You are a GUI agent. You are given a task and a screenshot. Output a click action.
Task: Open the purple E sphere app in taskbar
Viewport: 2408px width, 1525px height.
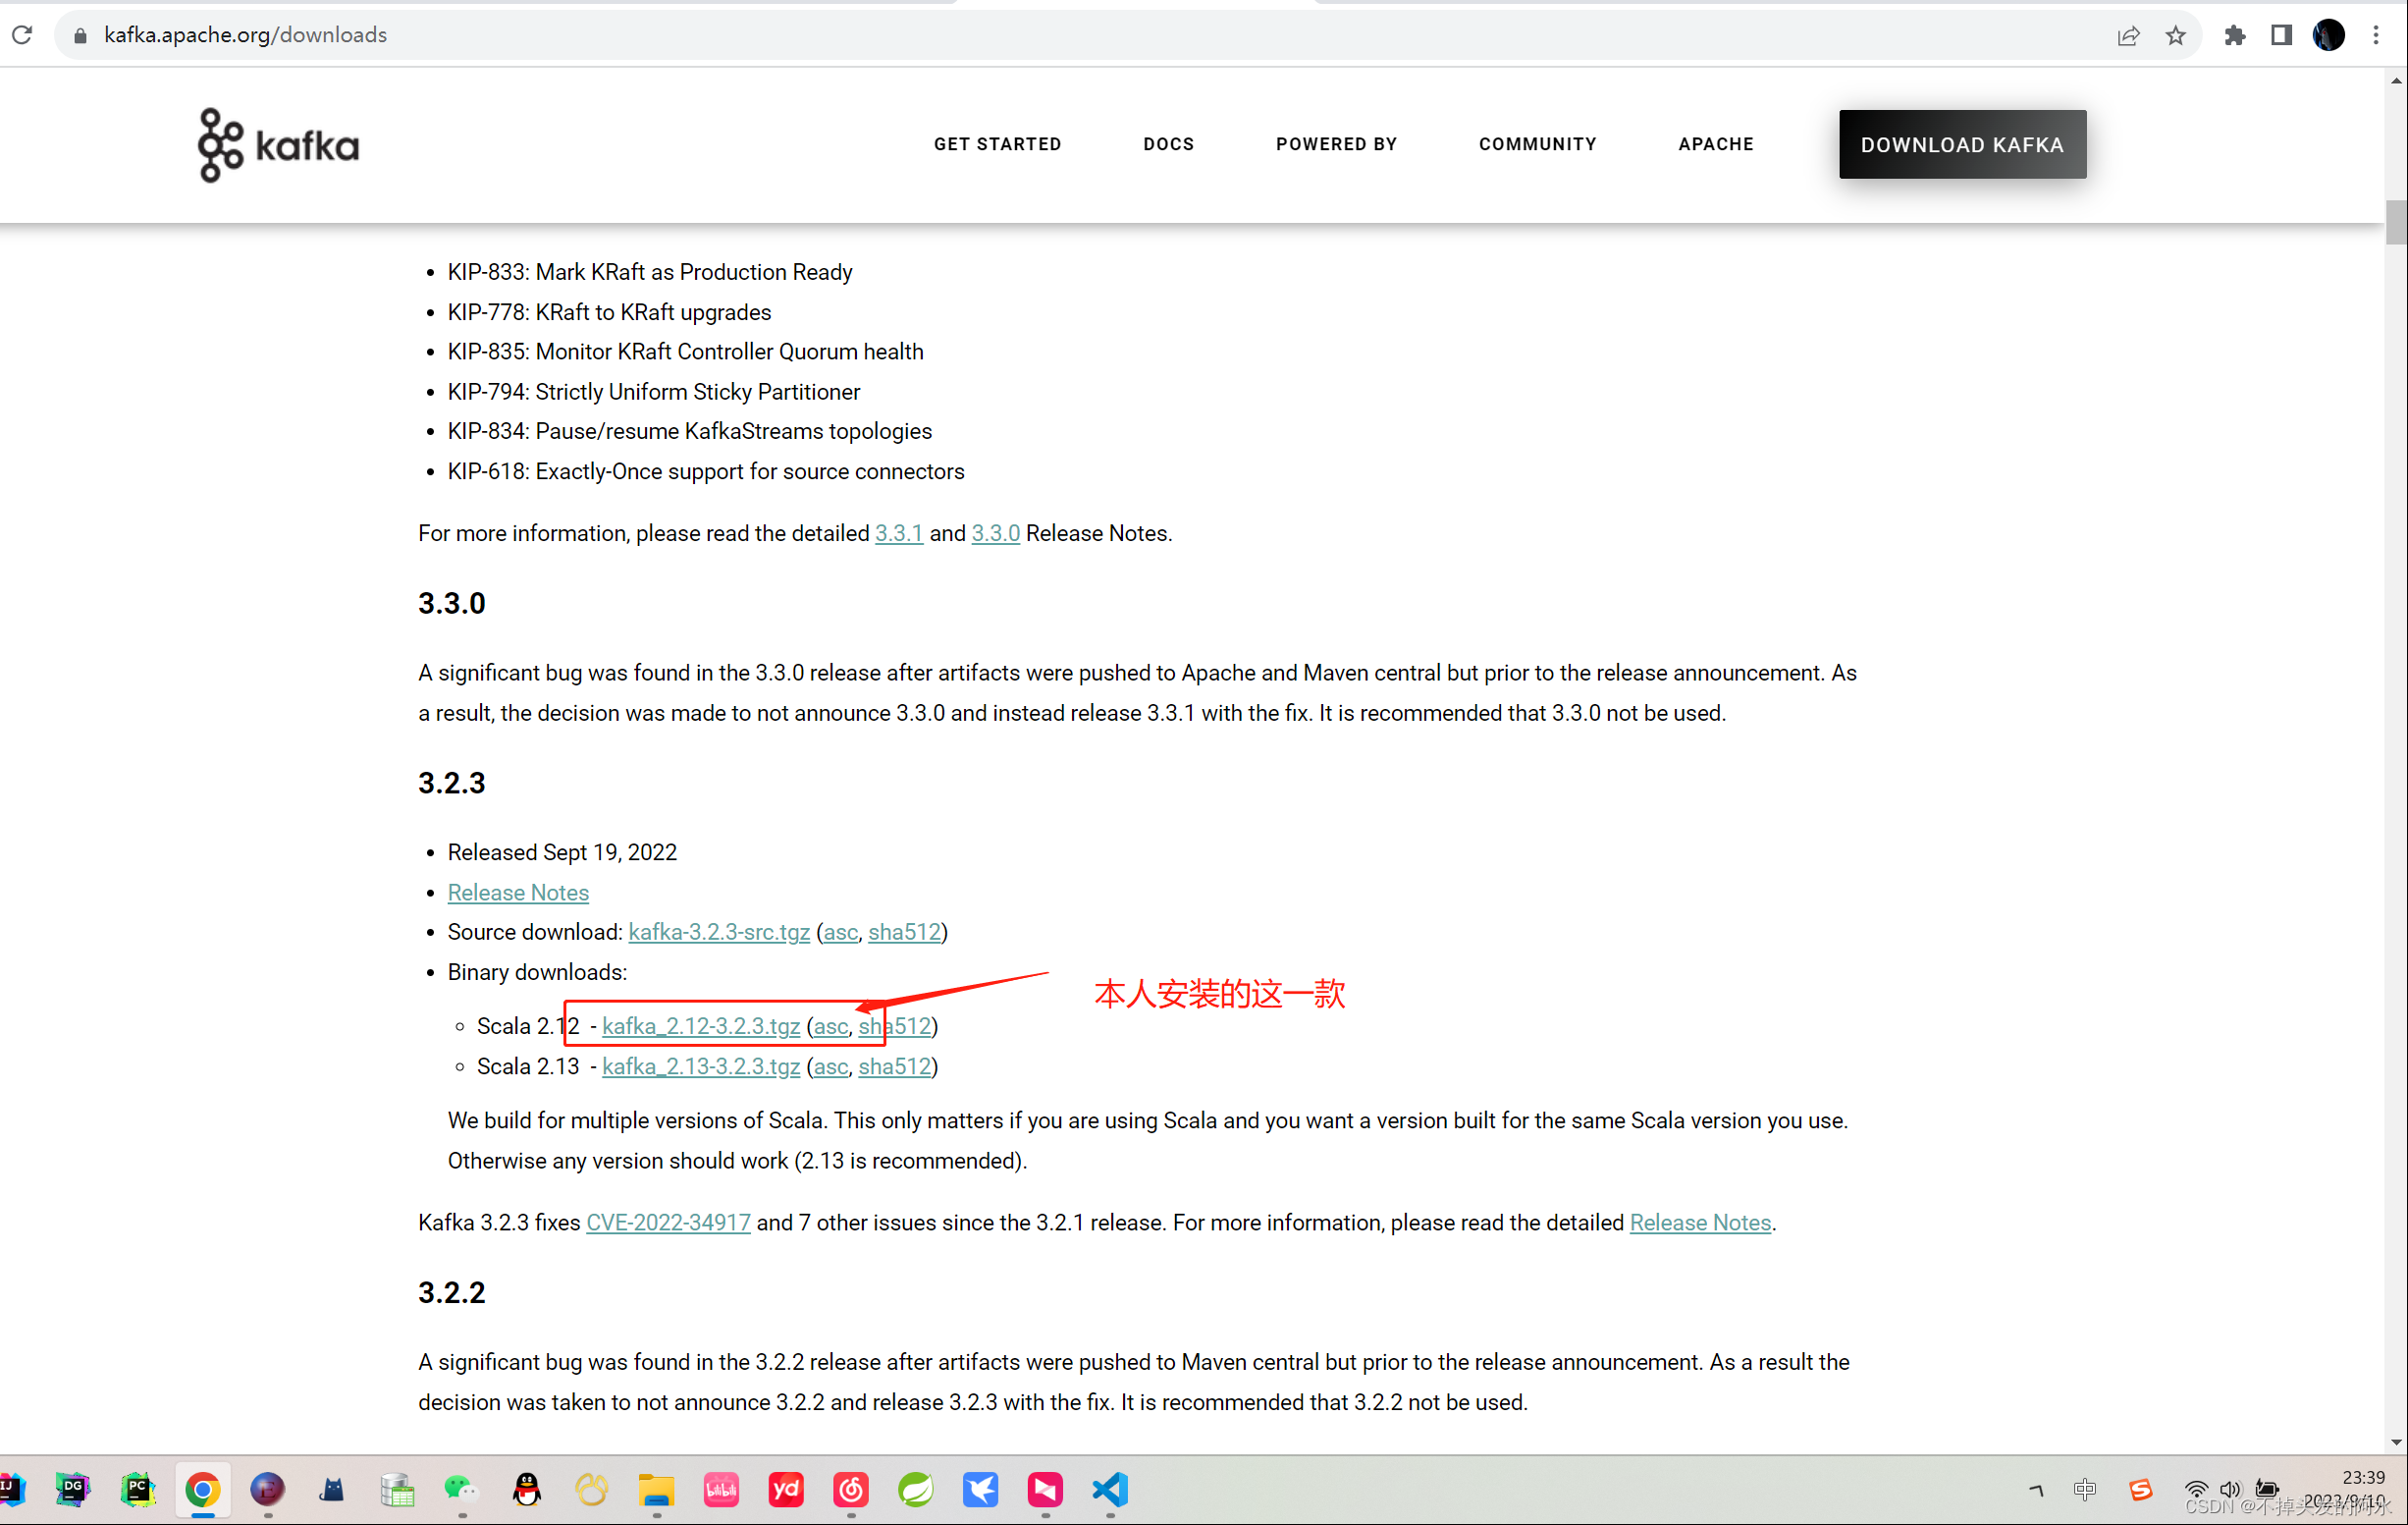267,1489
